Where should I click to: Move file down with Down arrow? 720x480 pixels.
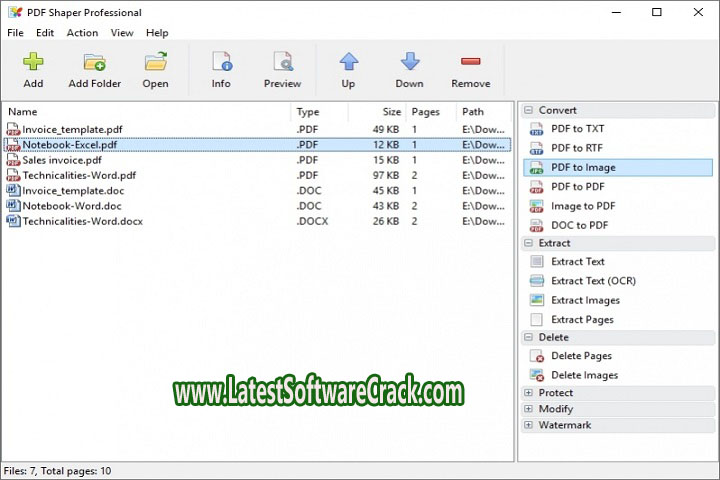[409, 62]
